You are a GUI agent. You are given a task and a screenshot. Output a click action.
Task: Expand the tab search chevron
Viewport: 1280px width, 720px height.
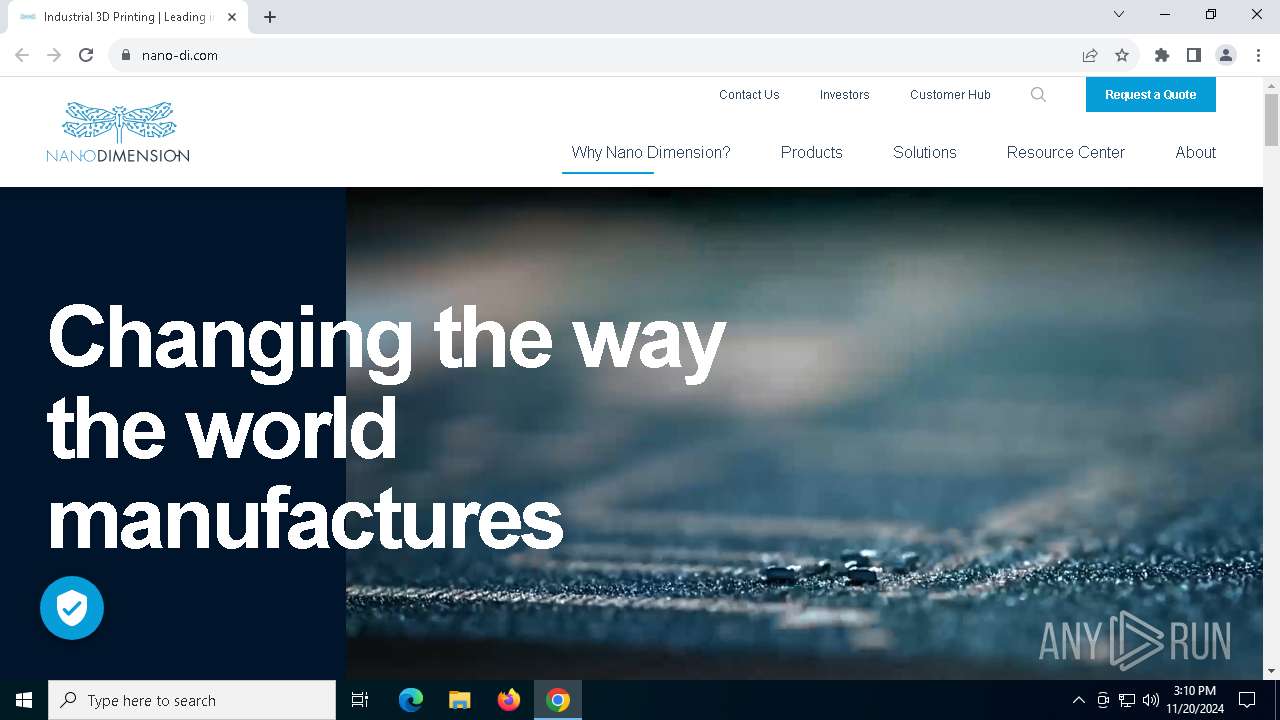(x=1119, y=14)
